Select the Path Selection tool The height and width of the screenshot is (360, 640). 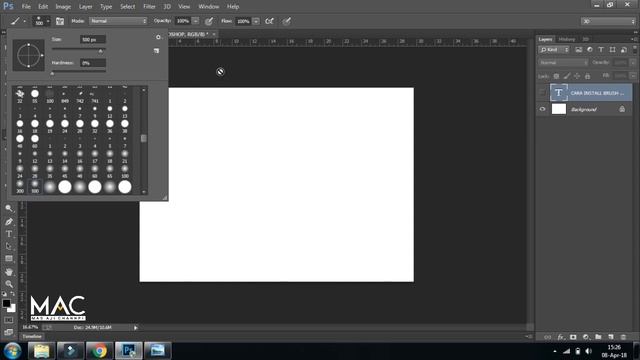click(9, 246)
